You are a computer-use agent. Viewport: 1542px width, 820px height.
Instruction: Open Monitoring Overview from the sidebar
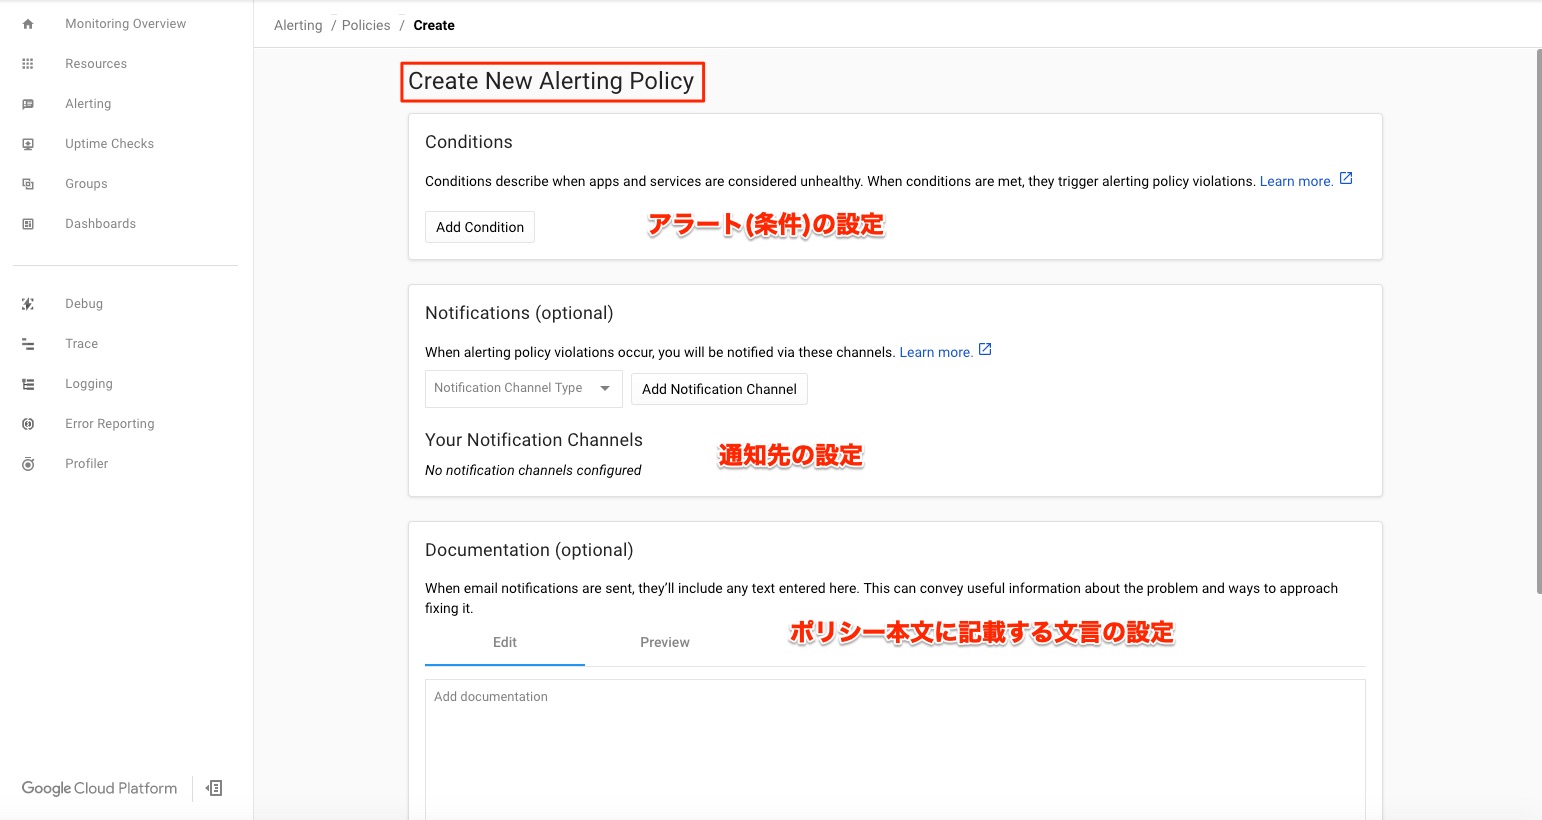click(x=125, y=23)
